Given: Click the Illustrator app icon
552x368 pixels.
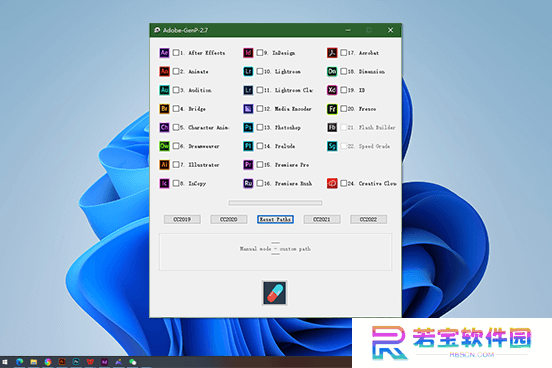Looking at the screenshot, I should 164,165.
